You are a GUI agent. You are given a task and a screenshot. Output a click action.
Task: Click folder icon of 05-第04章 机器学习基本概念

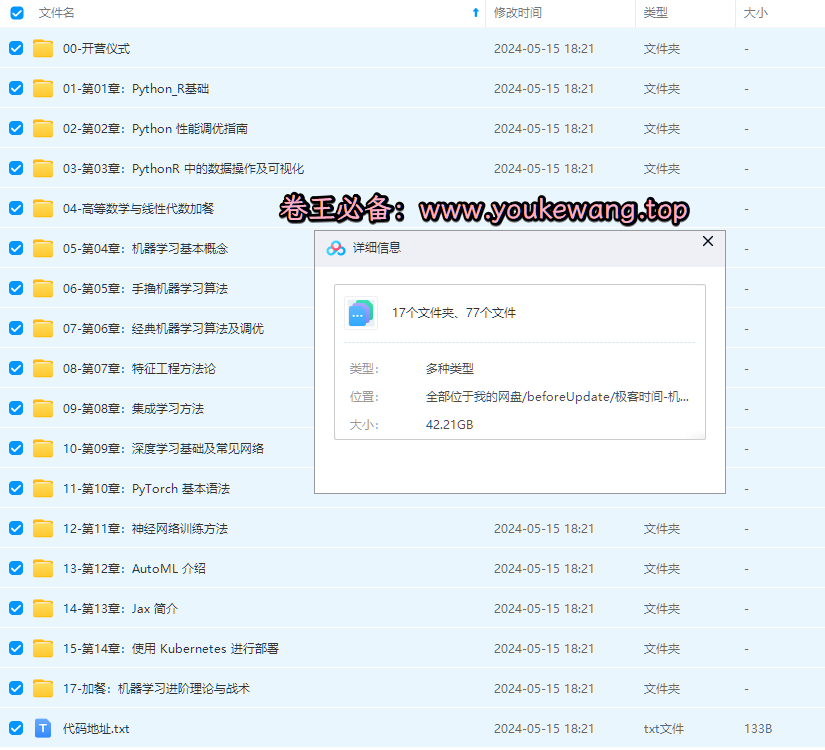[x=43, y=248]
